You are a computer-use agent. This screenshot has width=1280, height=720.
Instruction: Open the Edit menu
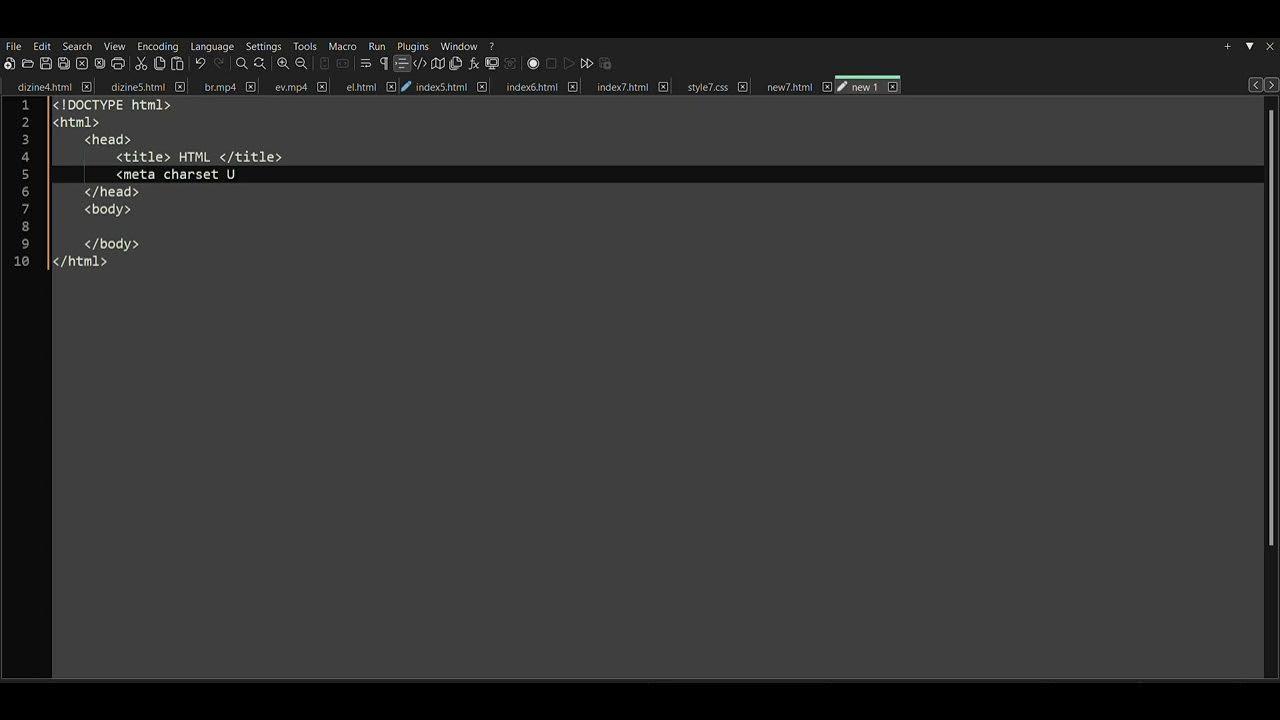42,46
